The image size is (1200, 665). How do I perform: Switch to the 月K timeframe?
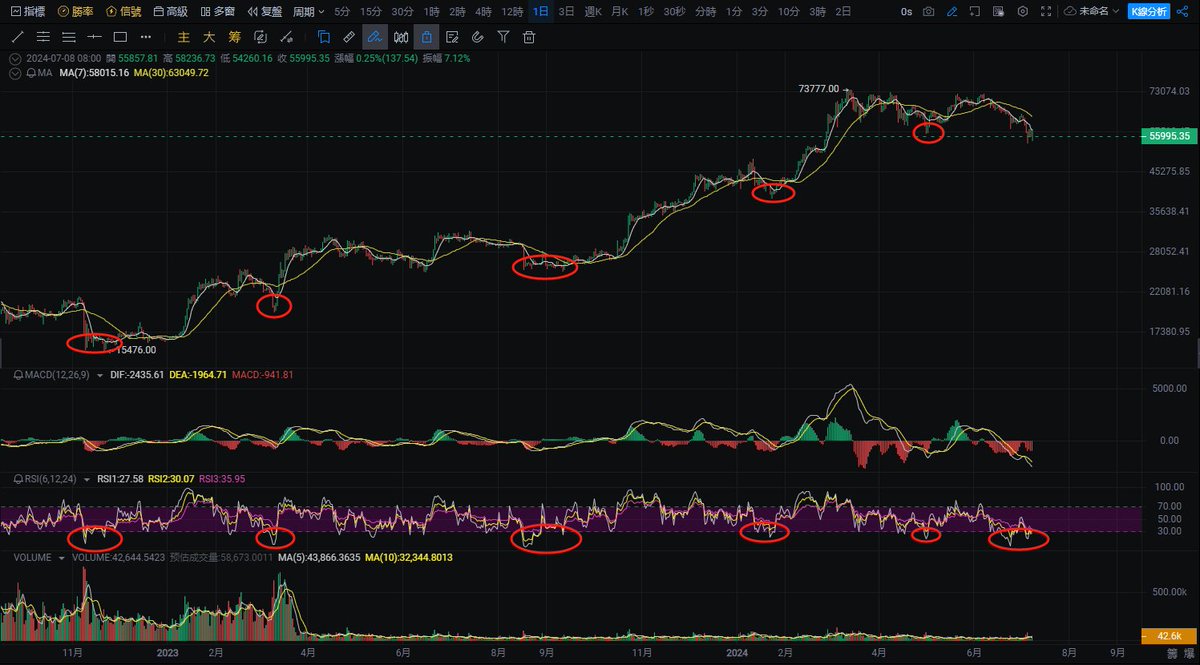click(619, 11)
